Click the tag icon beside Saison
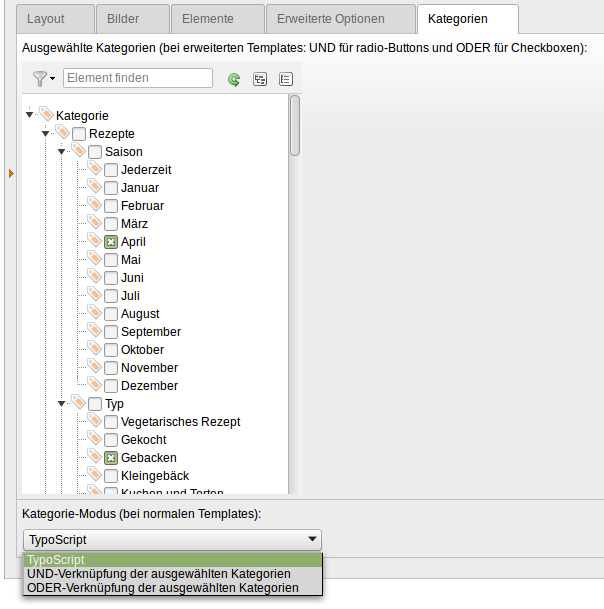This screenshot has height=609, width=604. (78, 151)
